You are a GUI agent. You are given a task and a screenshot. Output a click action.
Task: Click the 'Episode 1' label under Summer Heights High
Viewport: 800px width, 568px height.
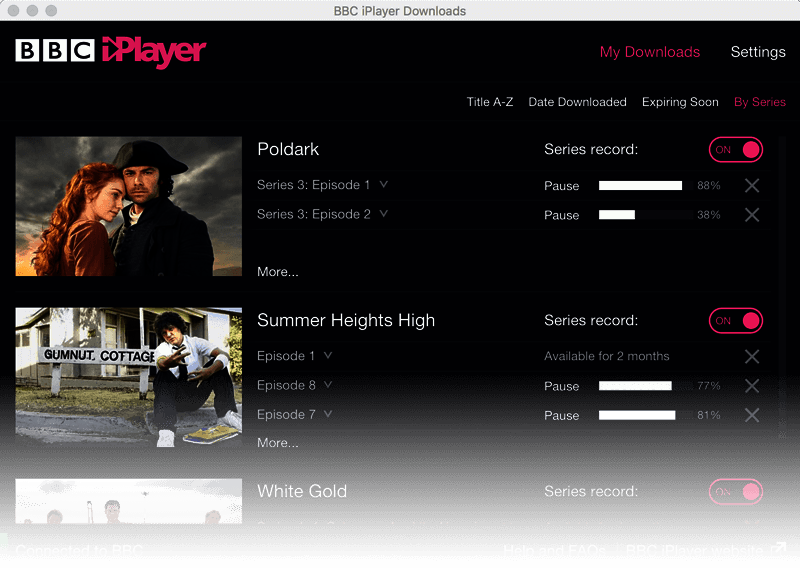click(x=286, y=356)
